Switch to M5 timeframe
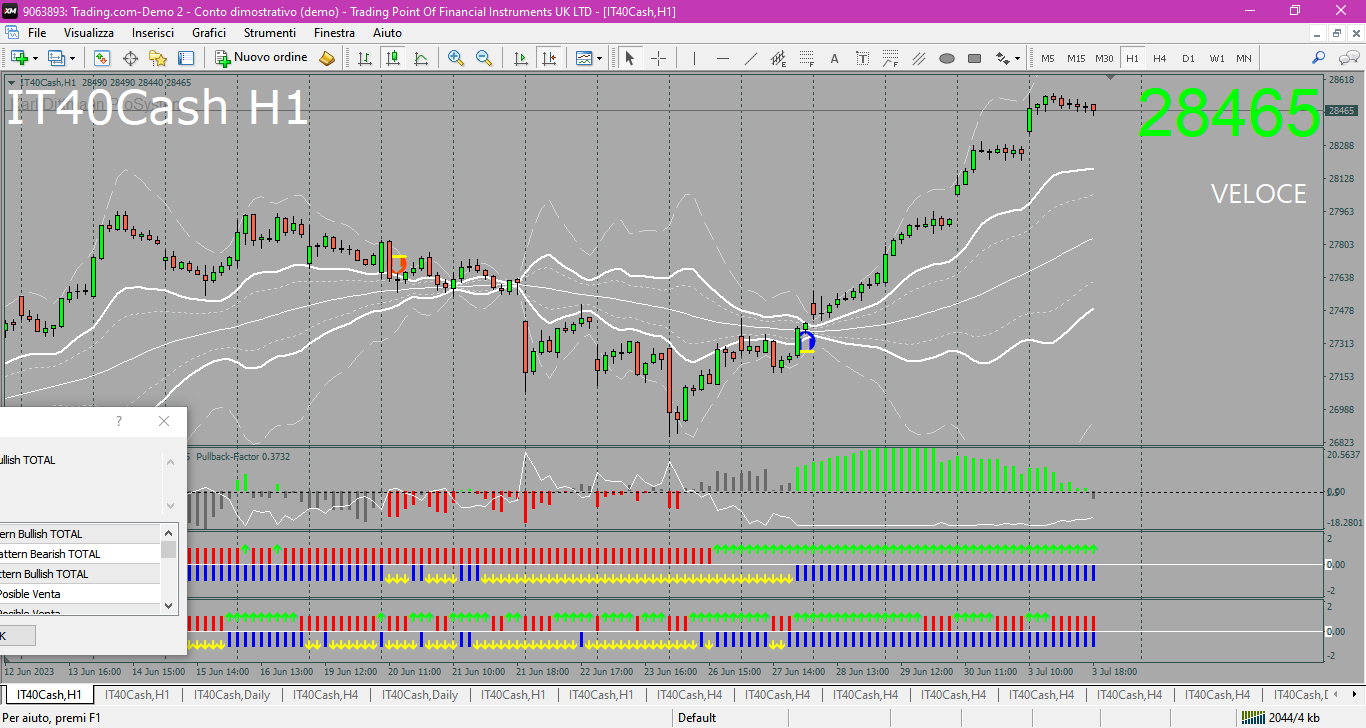 pyautogui.click(x=1048, y=58)
